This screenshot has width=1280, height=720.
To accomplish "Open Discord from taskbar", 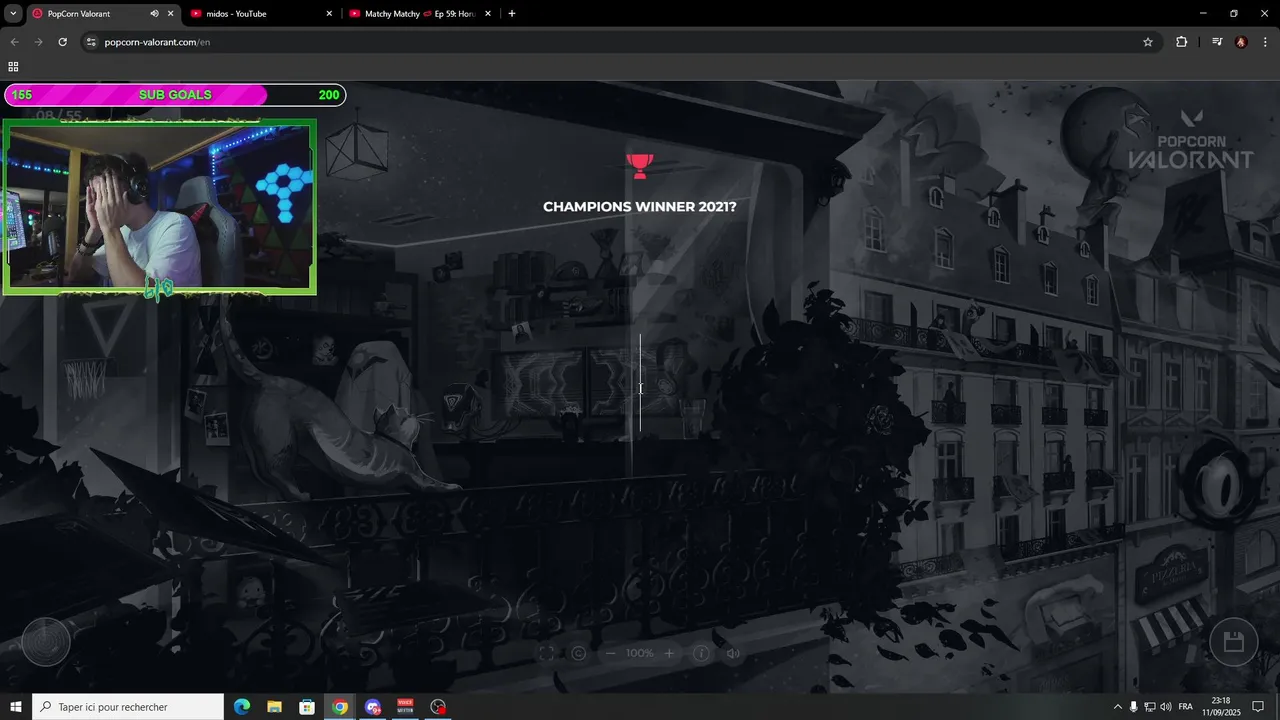I will coord(373,707).
